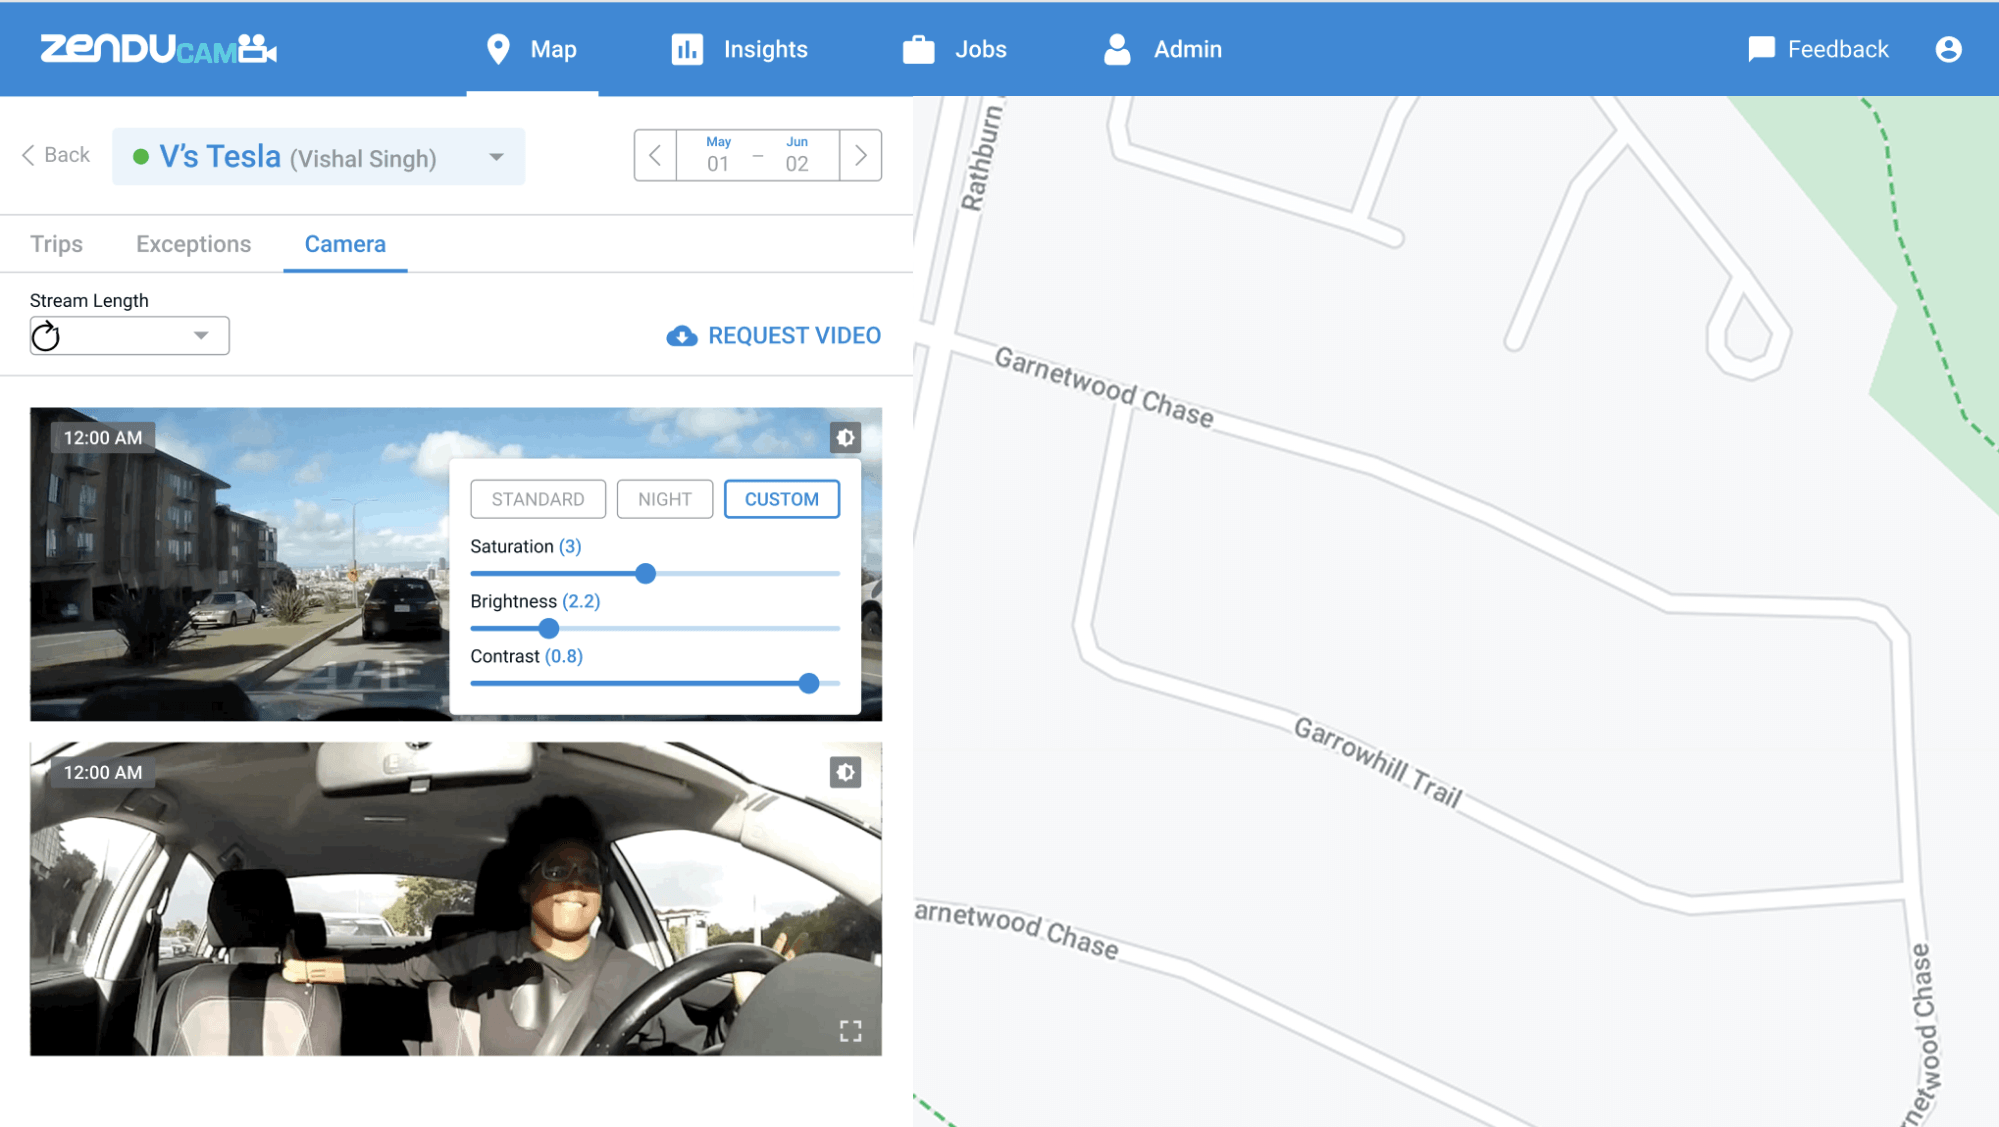
Task: Choose the Standard image preset
Action: click(538, 499)
